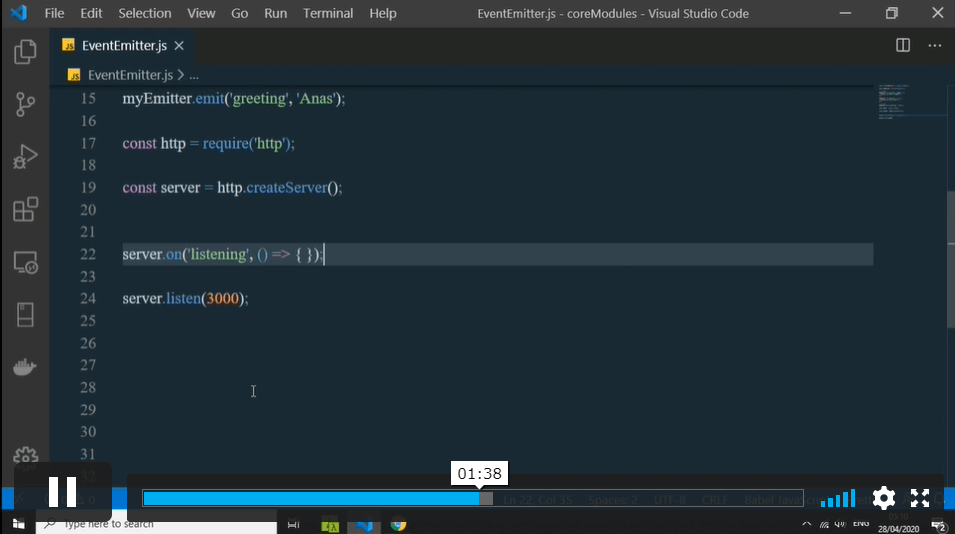Click EventEmitter.js in the breadcrumb
Viewport: 955px width, 534px height.
tap(130, 75)
